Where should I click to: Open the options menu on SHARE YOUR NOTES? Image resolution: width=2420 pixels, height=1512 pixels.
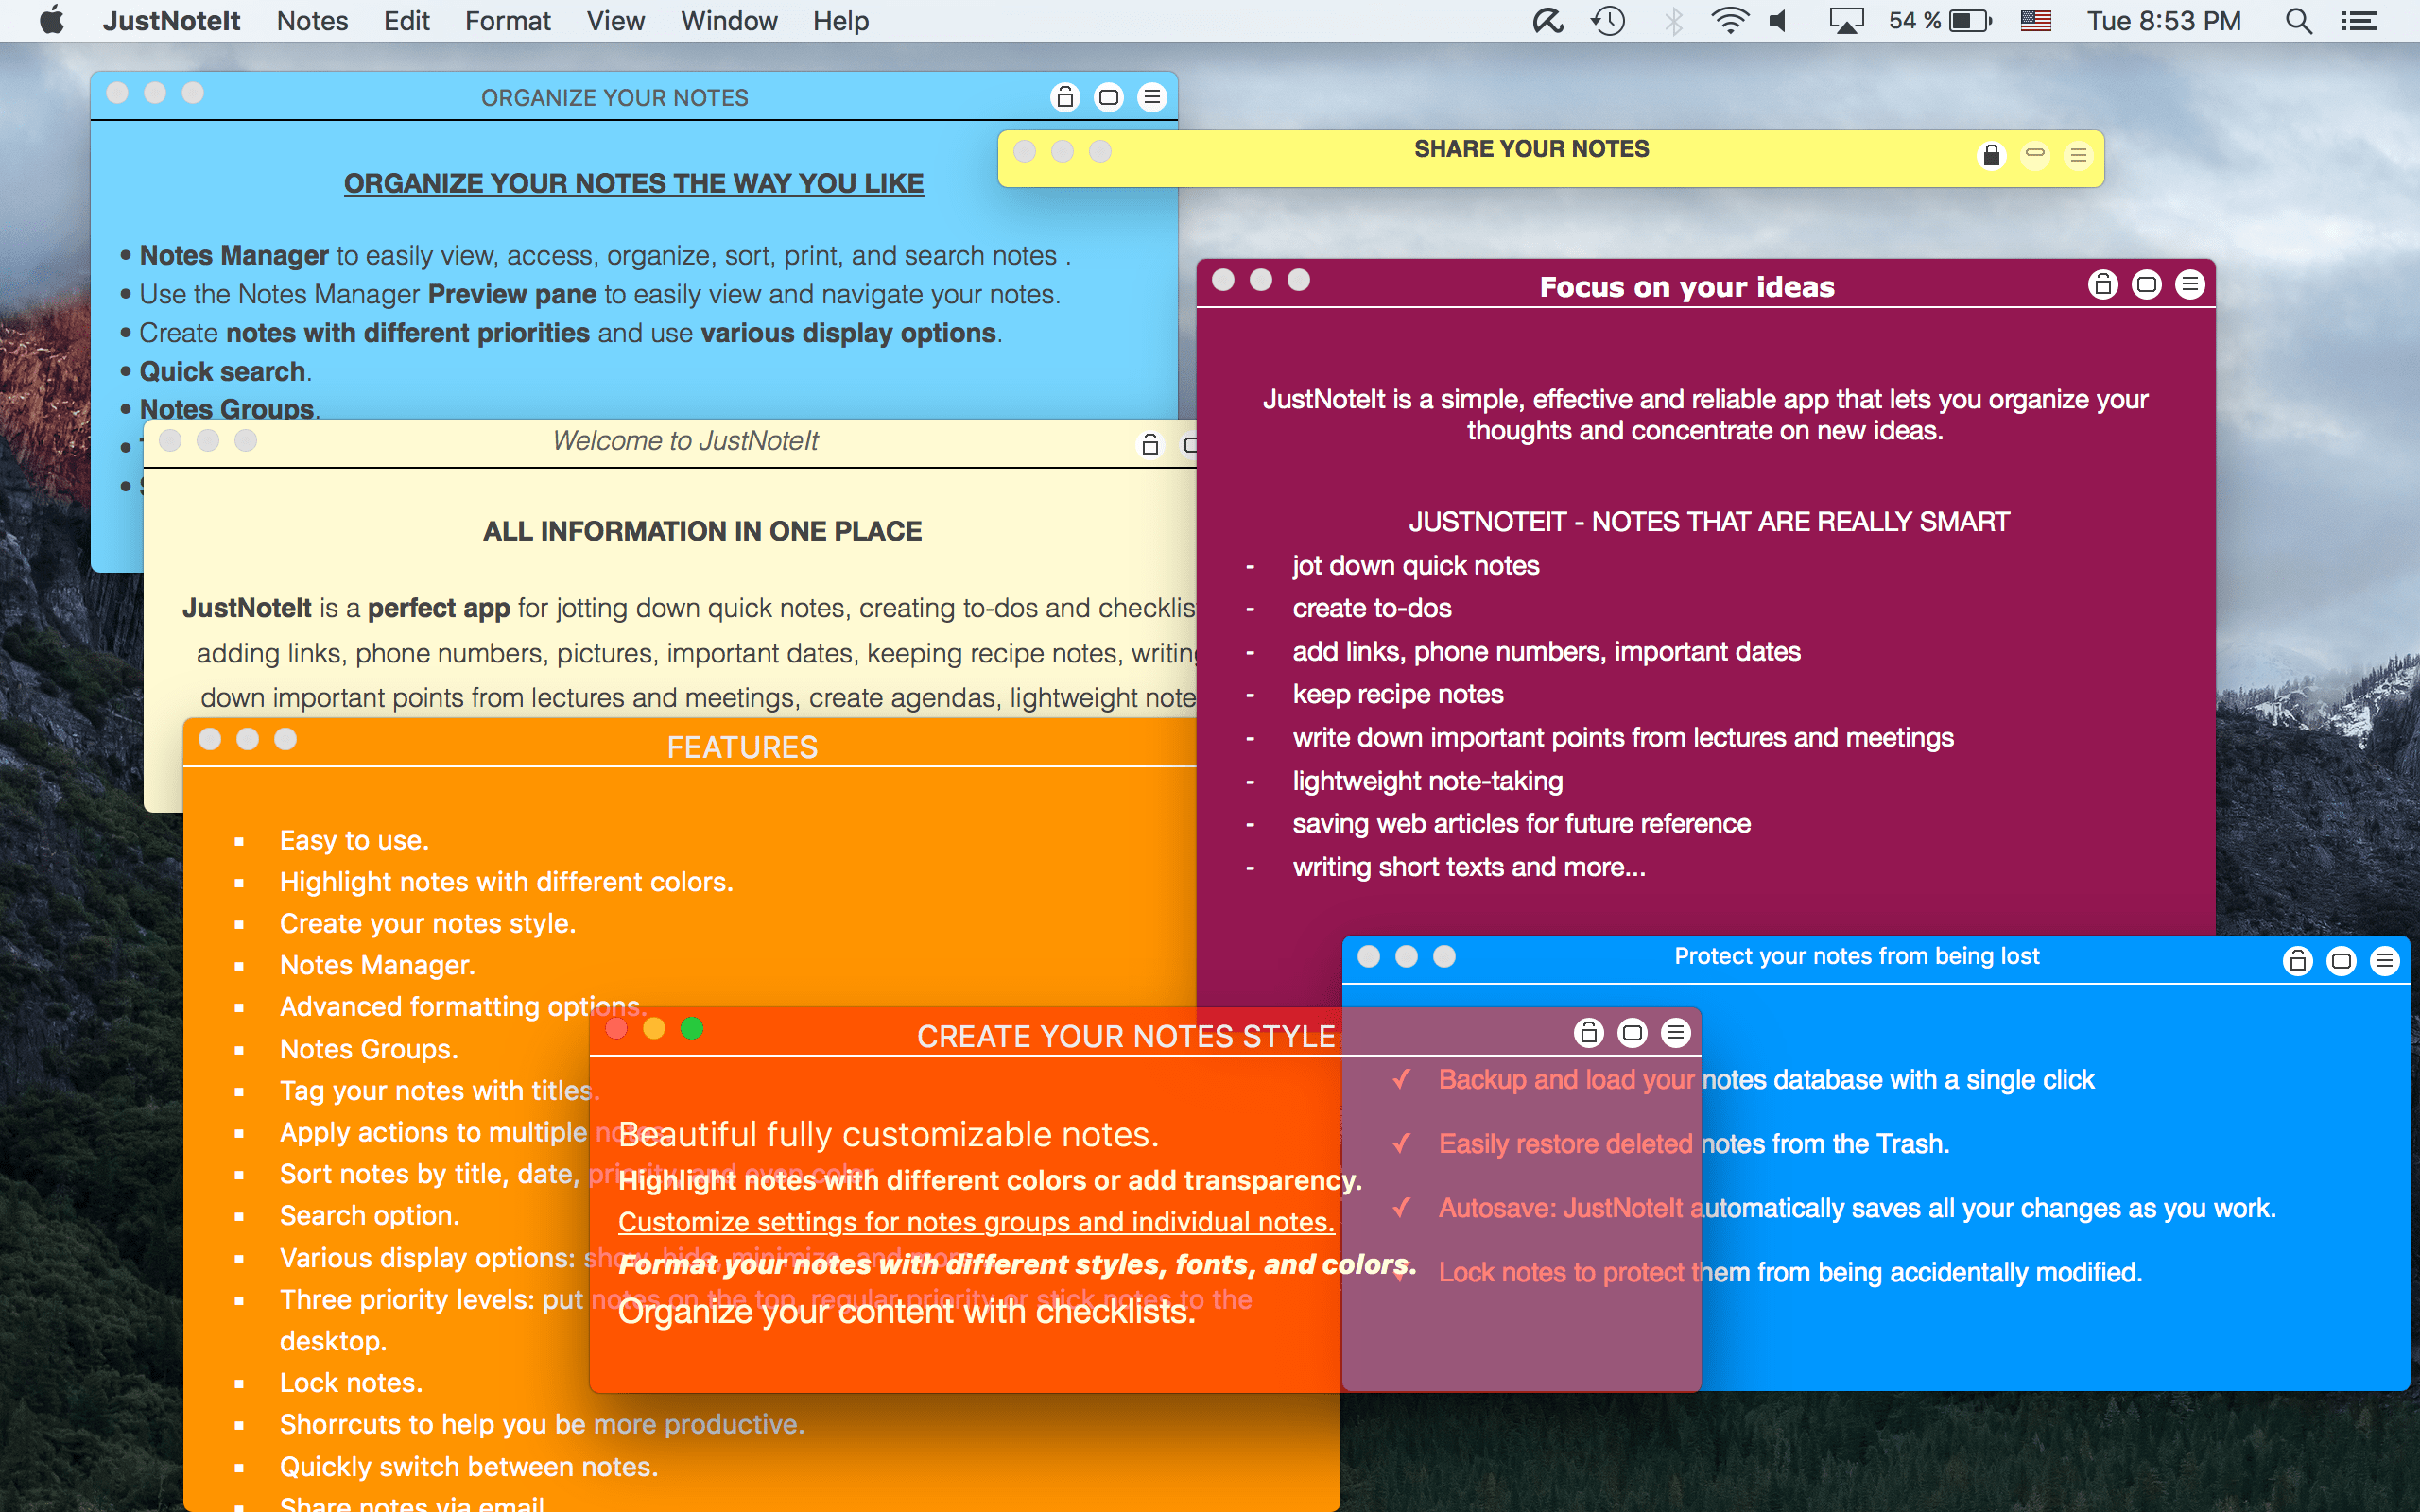pyautogui.click(x=2077, y=155)
